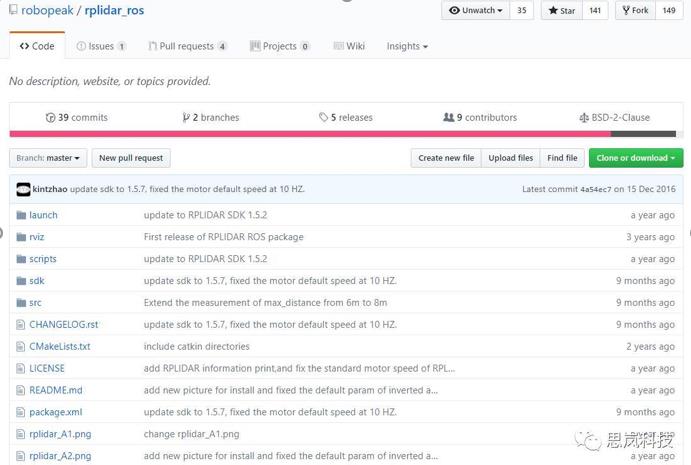View the 35 watchers count

[x=522, y=10]
